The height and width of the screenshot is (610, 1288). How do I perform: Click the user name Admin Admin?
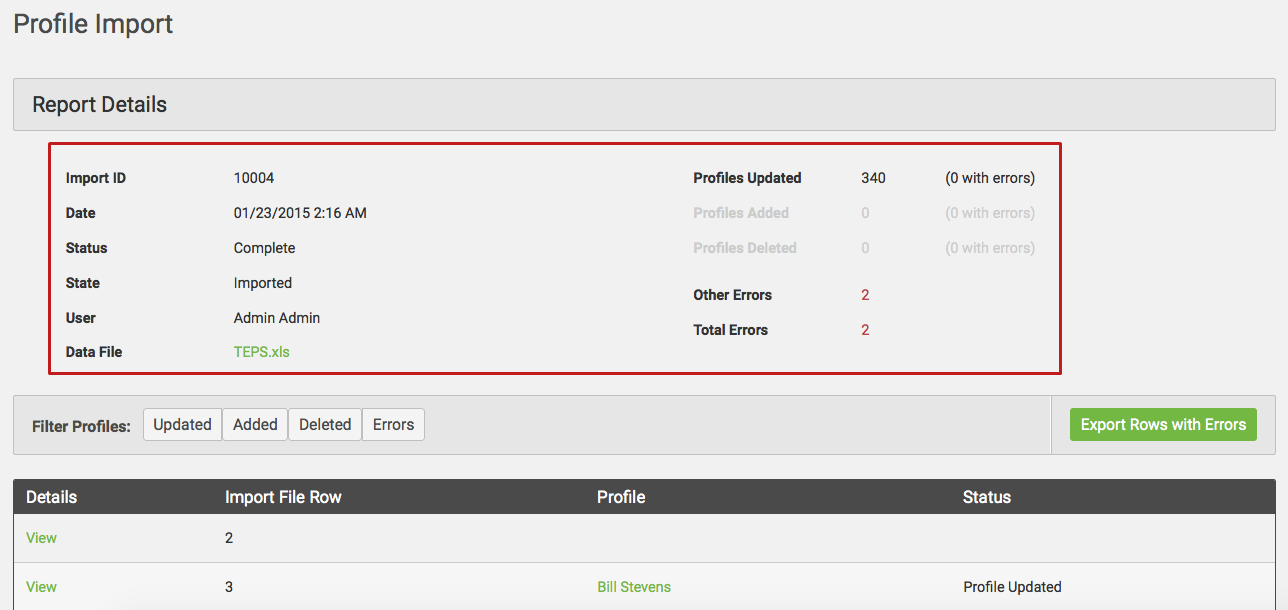277,318
